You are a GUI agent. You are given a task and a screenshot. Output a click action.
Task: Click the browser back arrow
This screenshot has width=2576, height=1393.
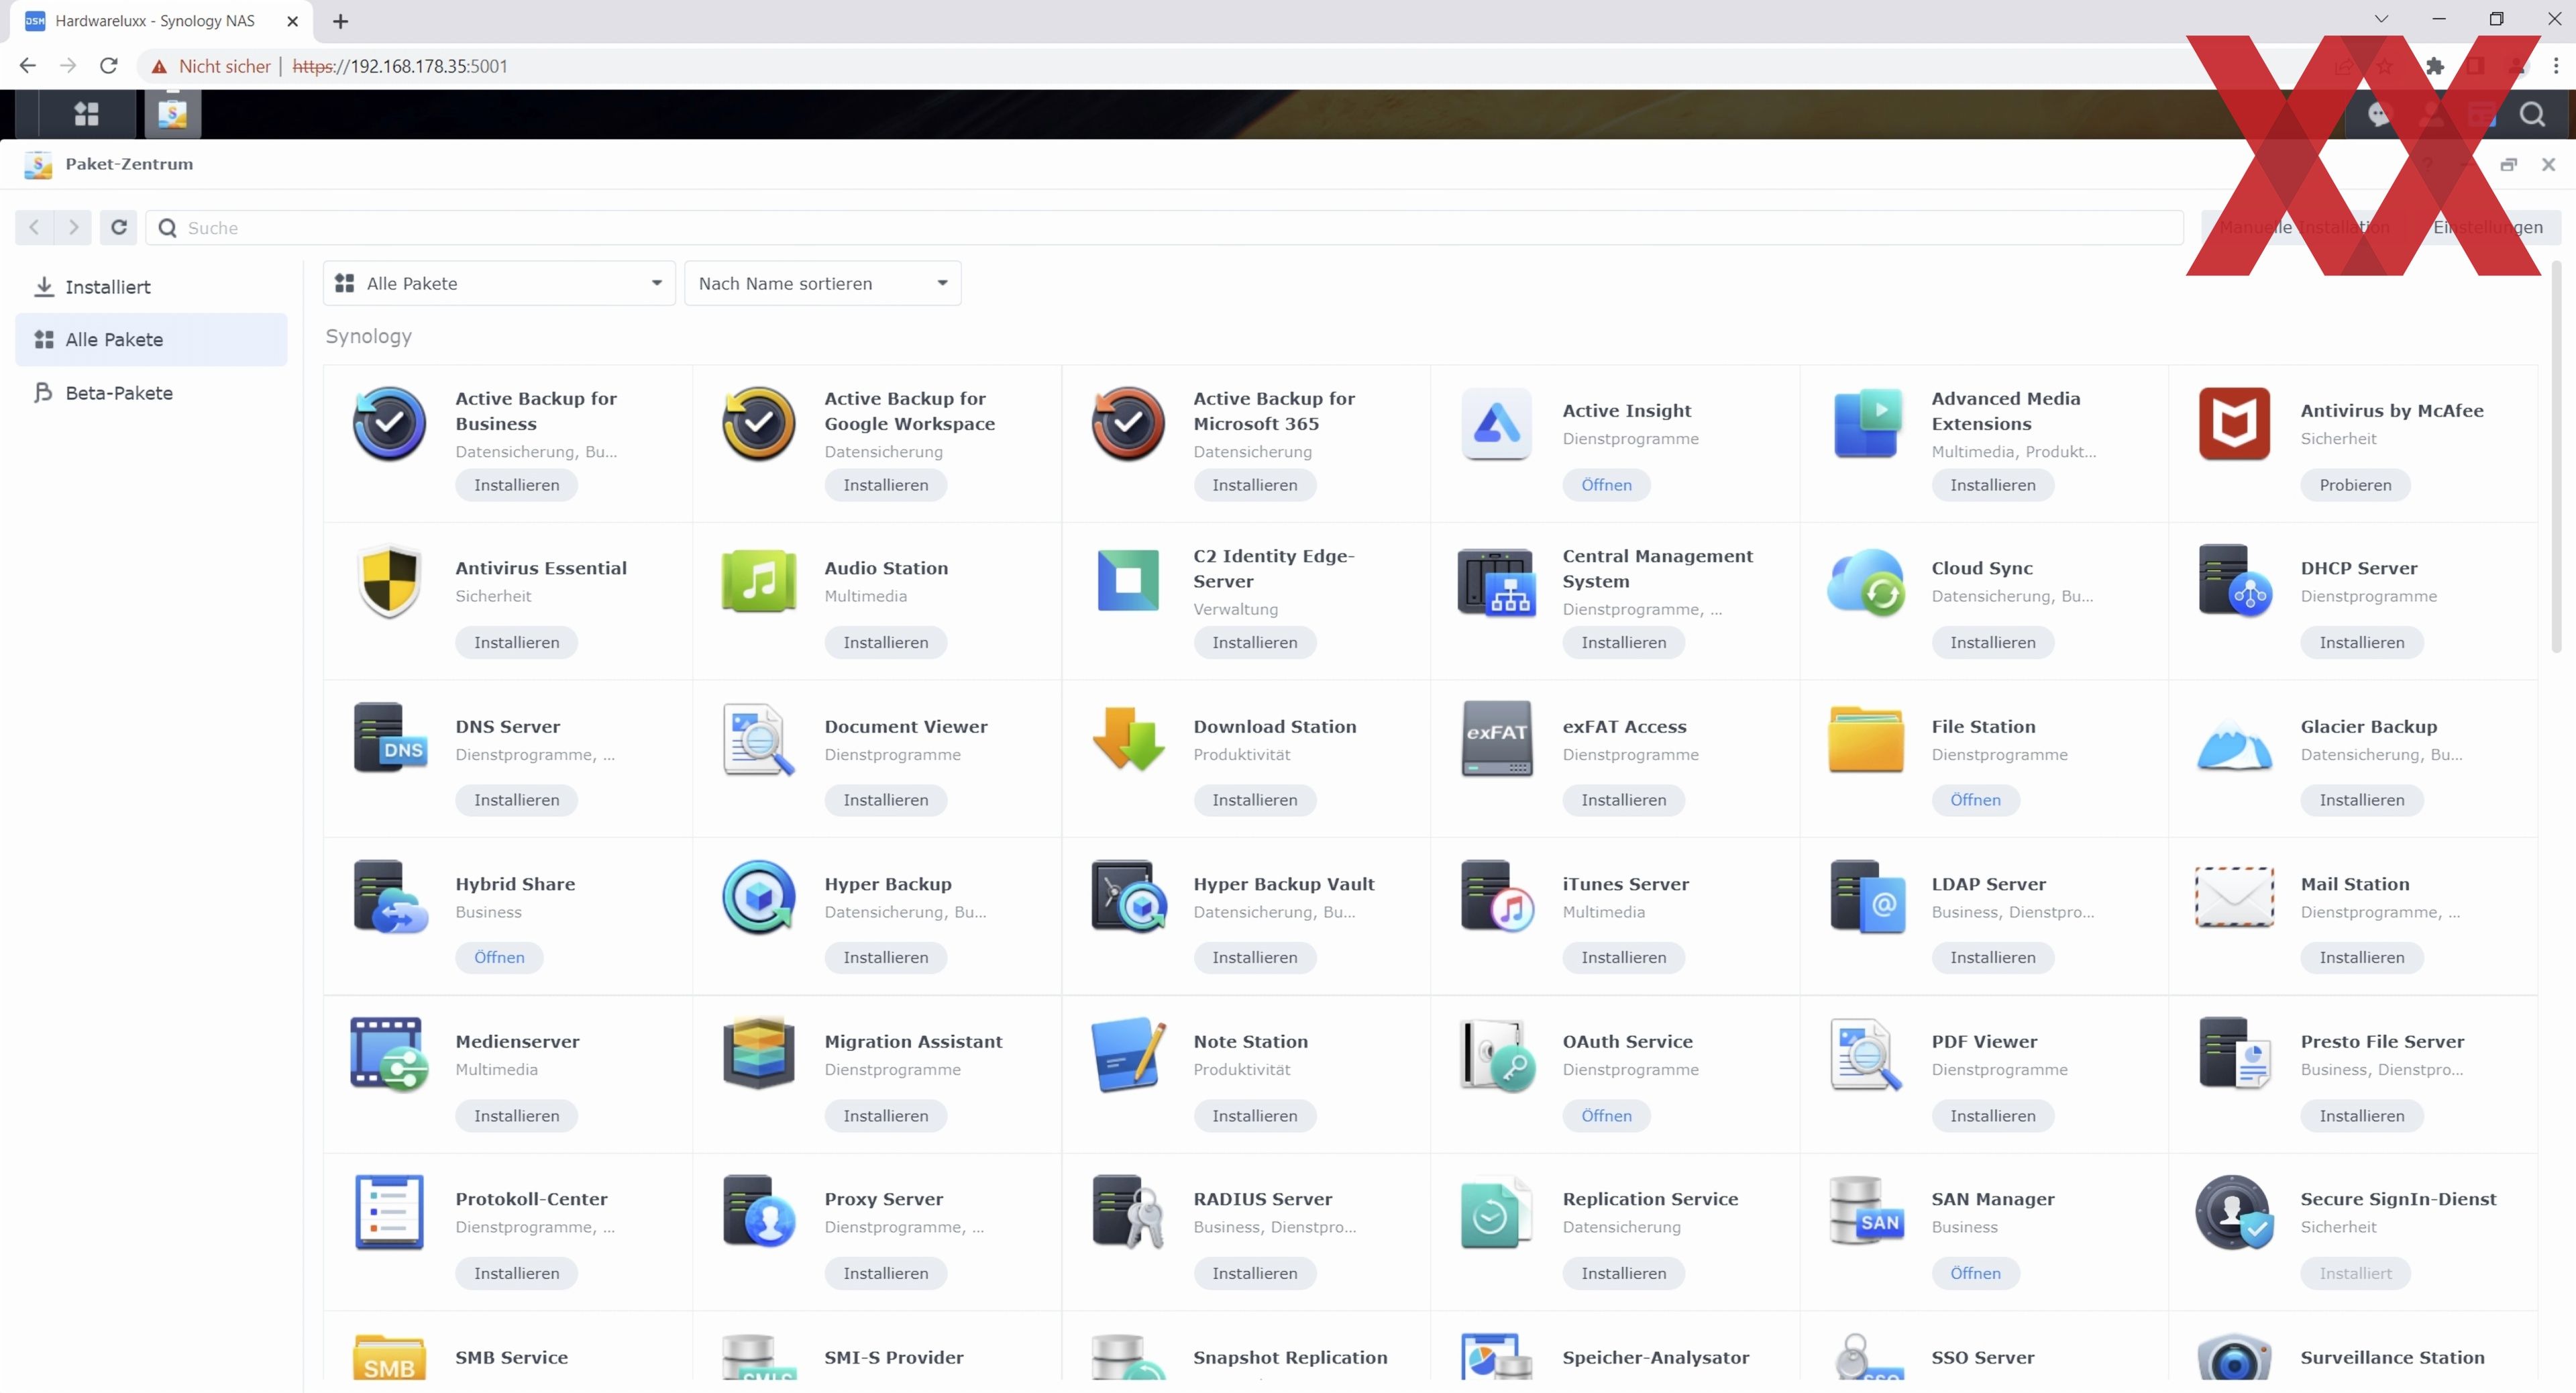pos(27,66)
